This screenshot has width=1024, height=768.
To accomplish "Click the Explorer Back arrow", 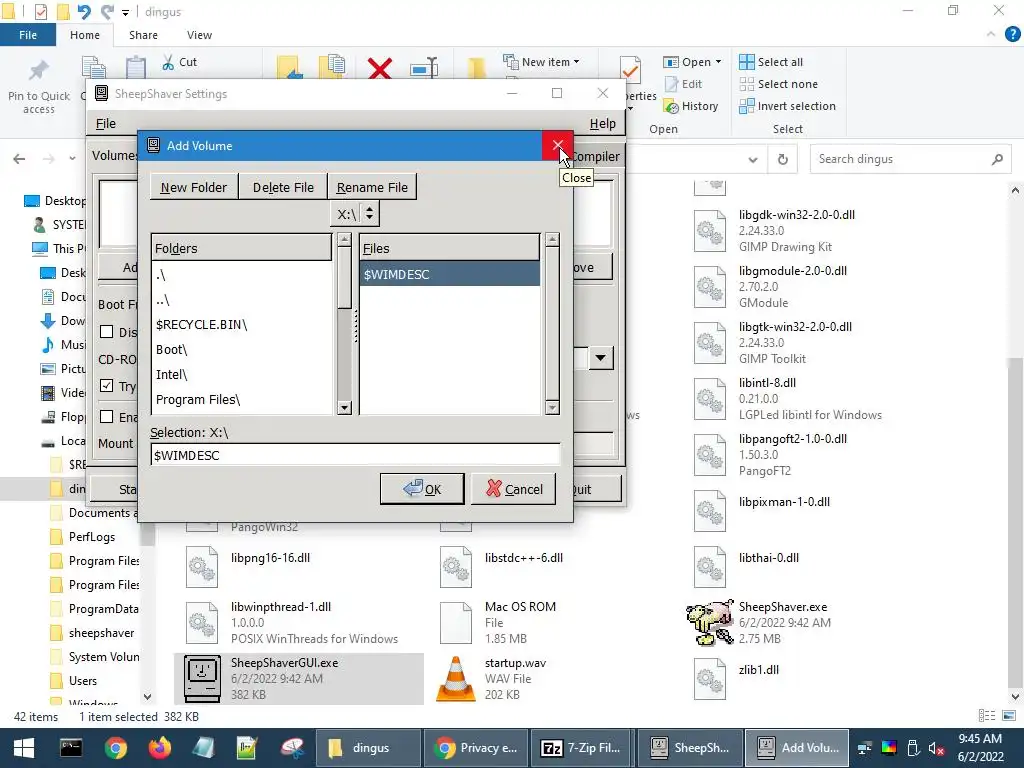I will point(20,159).
